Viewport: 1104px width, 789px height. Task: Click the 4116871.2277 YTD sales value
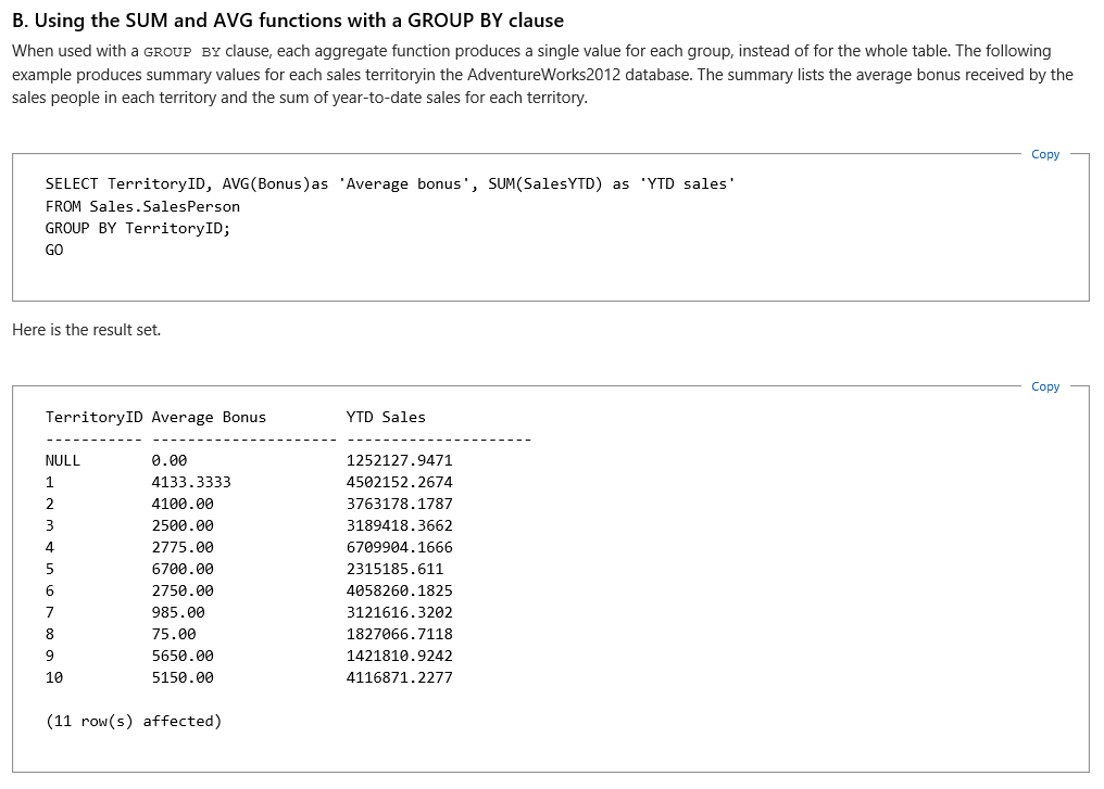tap(399, 678)
